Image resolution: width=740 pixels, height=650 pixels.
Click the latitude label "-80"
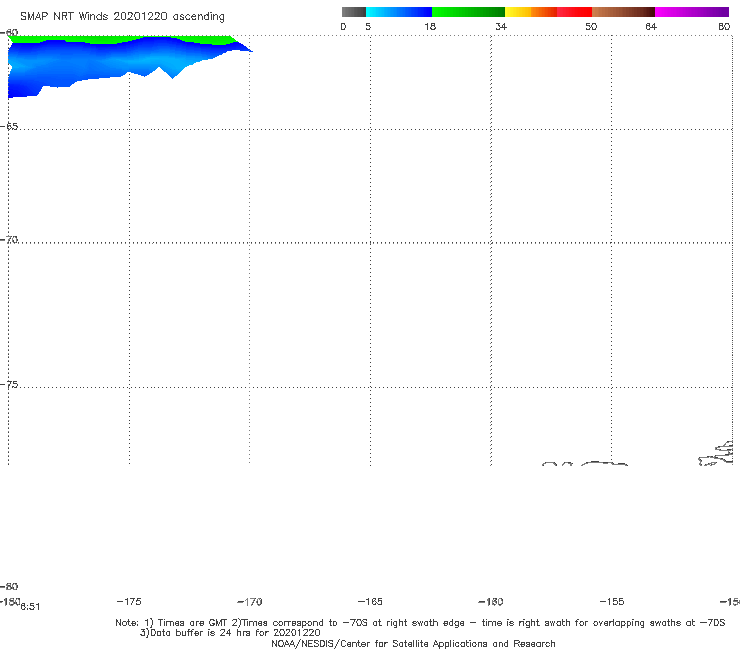9,586
